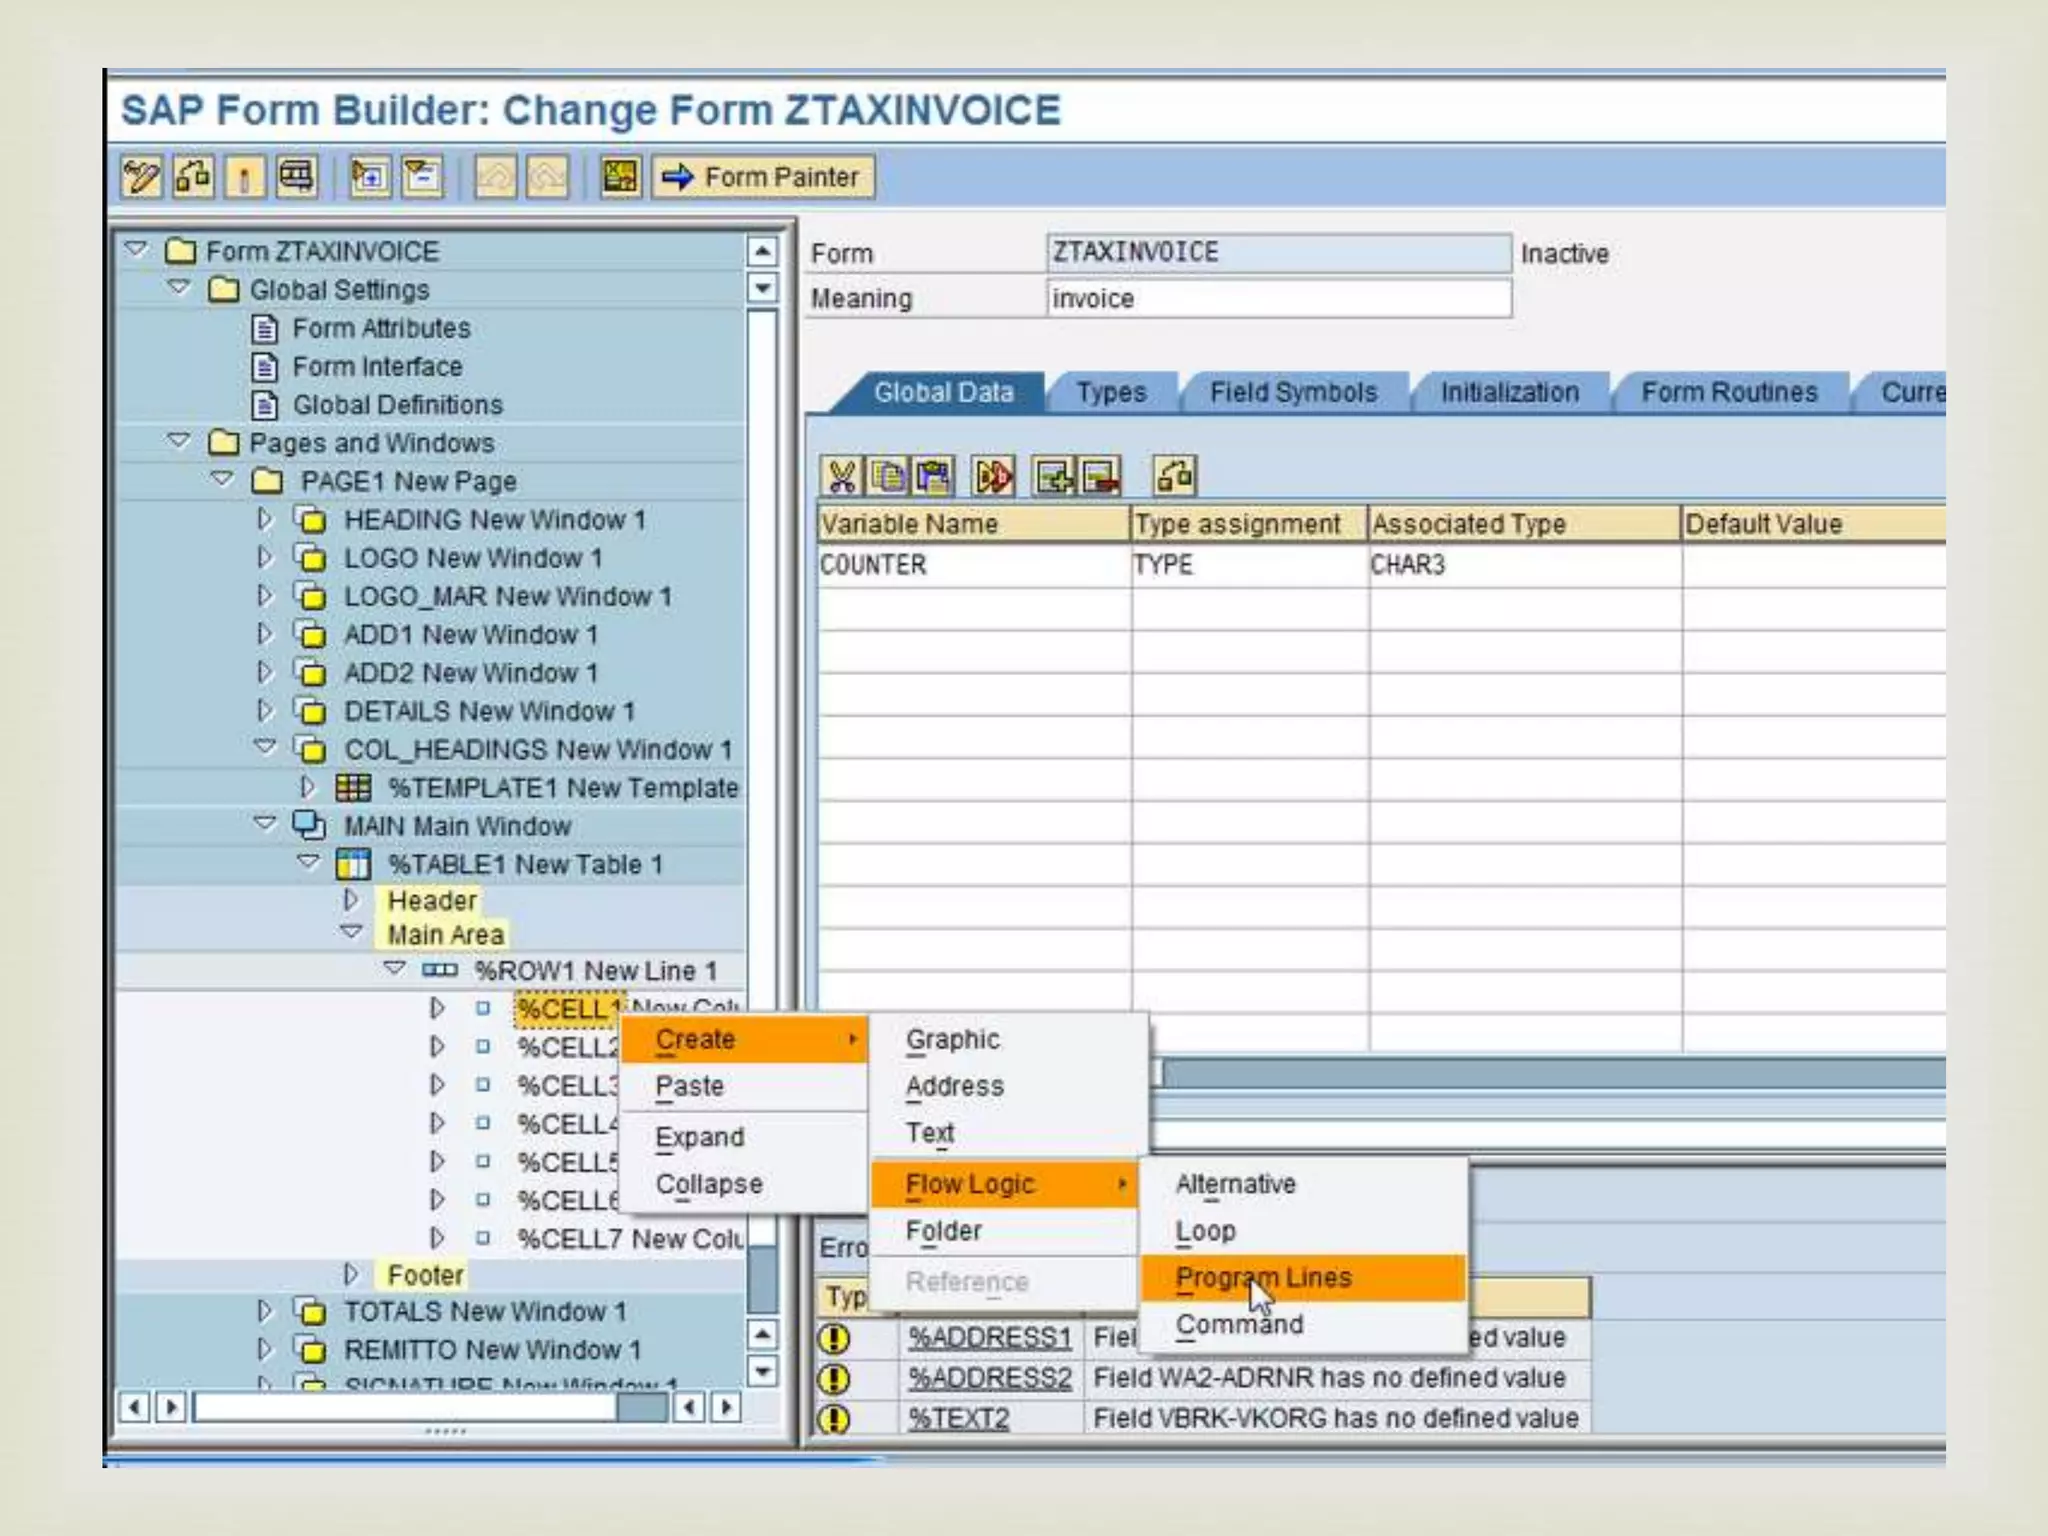Screen dimensions: 2048x1536
Task: Select Loop in Flow Logic submenu
Action: (1205, 1231)
